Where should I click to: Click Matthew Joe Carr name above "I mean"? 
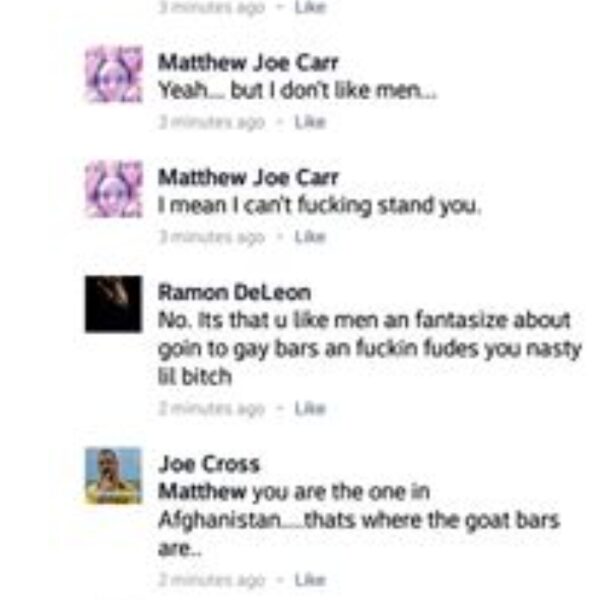[248, 177]
